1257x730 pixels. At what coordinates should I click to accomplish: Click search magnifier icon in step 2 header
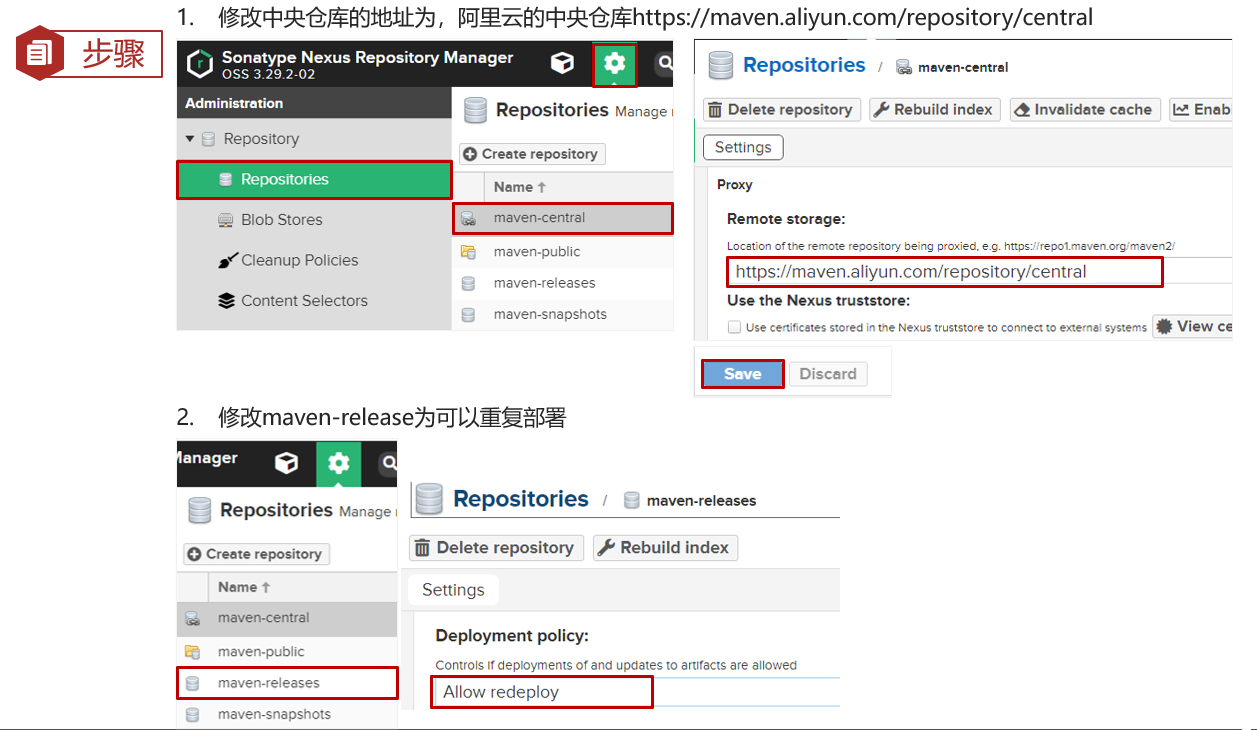(388, 463)
